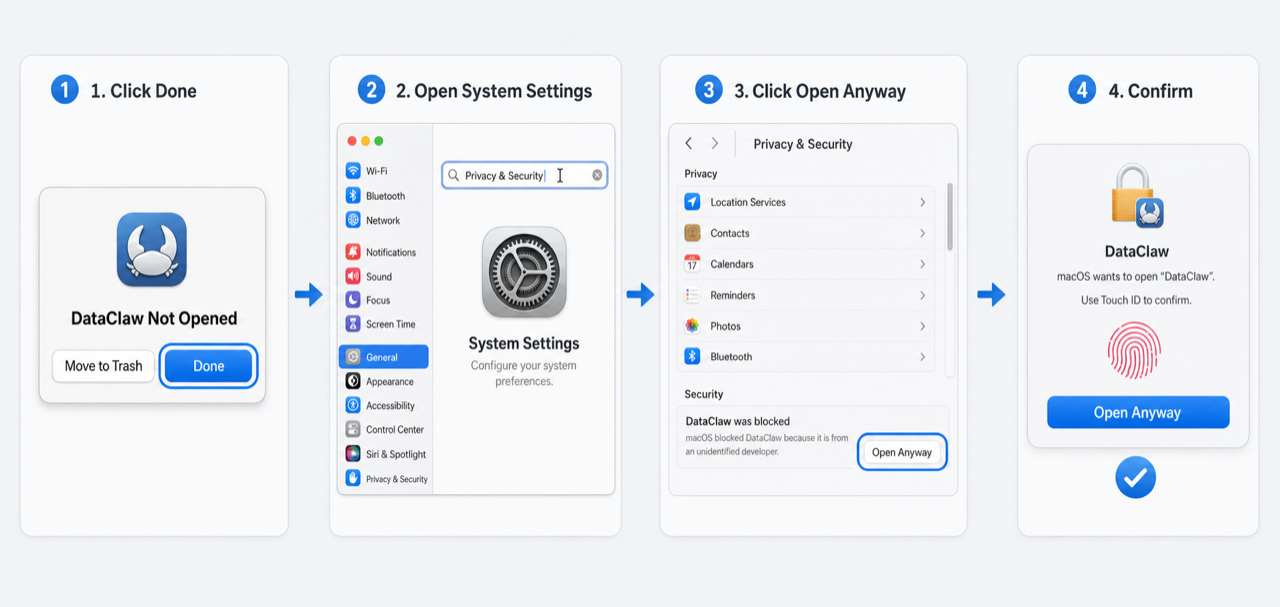Click the Privacy & Security scrollbar
Screen dimensions: 1280x607
click(x=949, y=216)
